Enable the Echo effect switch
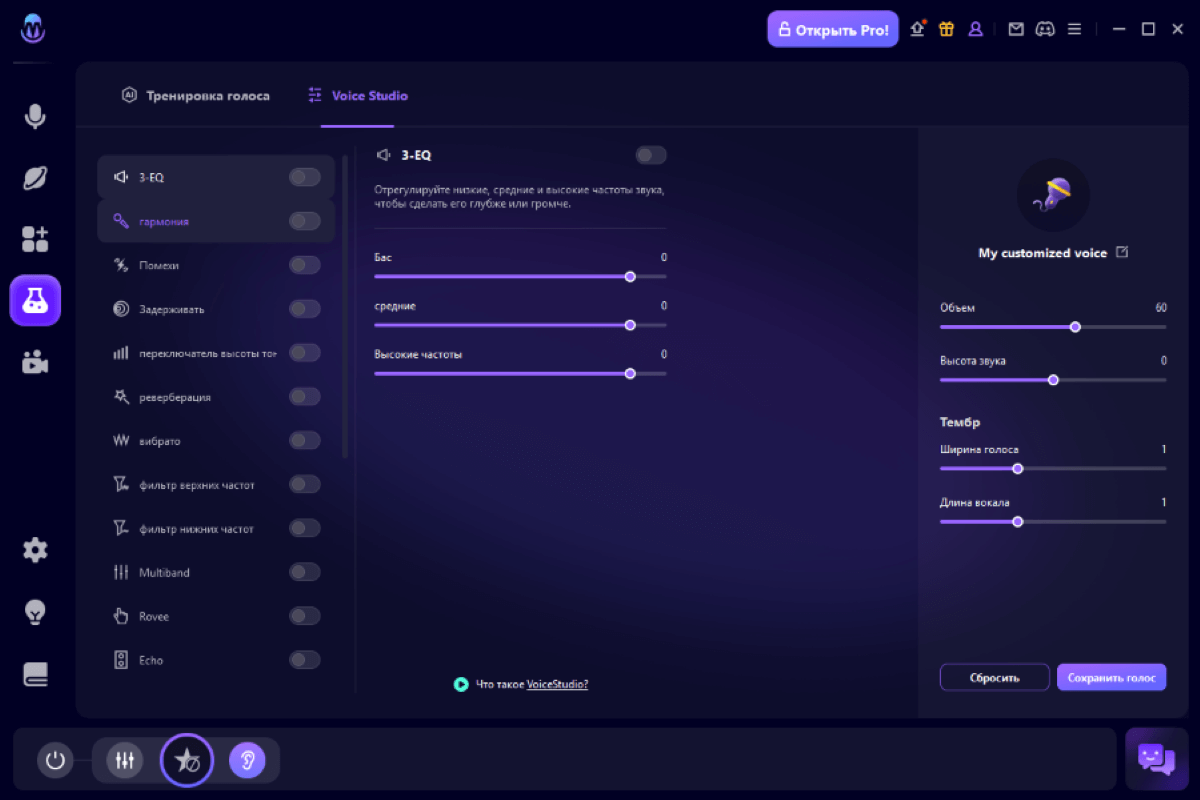Screen dimensions: 1200x800 [305, 659]
